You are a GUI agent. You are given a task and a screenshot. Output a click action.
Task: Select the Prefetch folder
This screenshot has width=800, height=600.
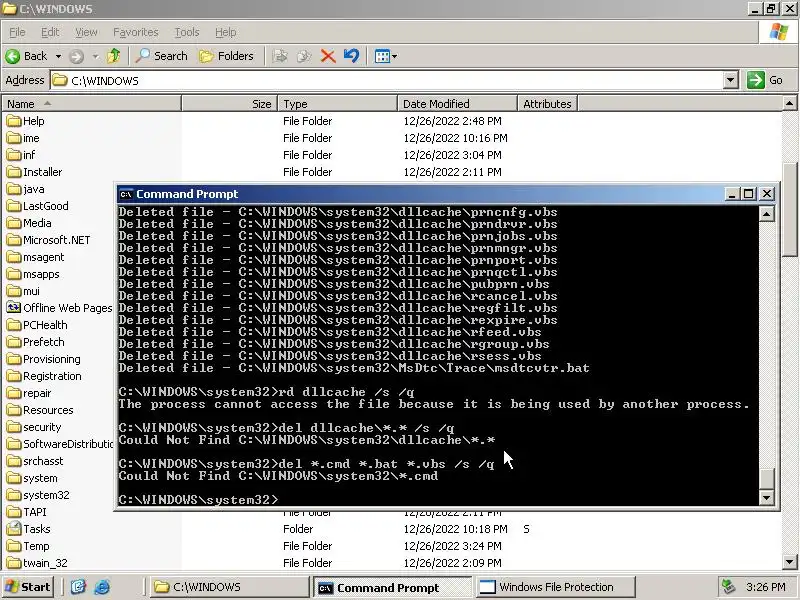pyautogui.click(x=35, y=342)
